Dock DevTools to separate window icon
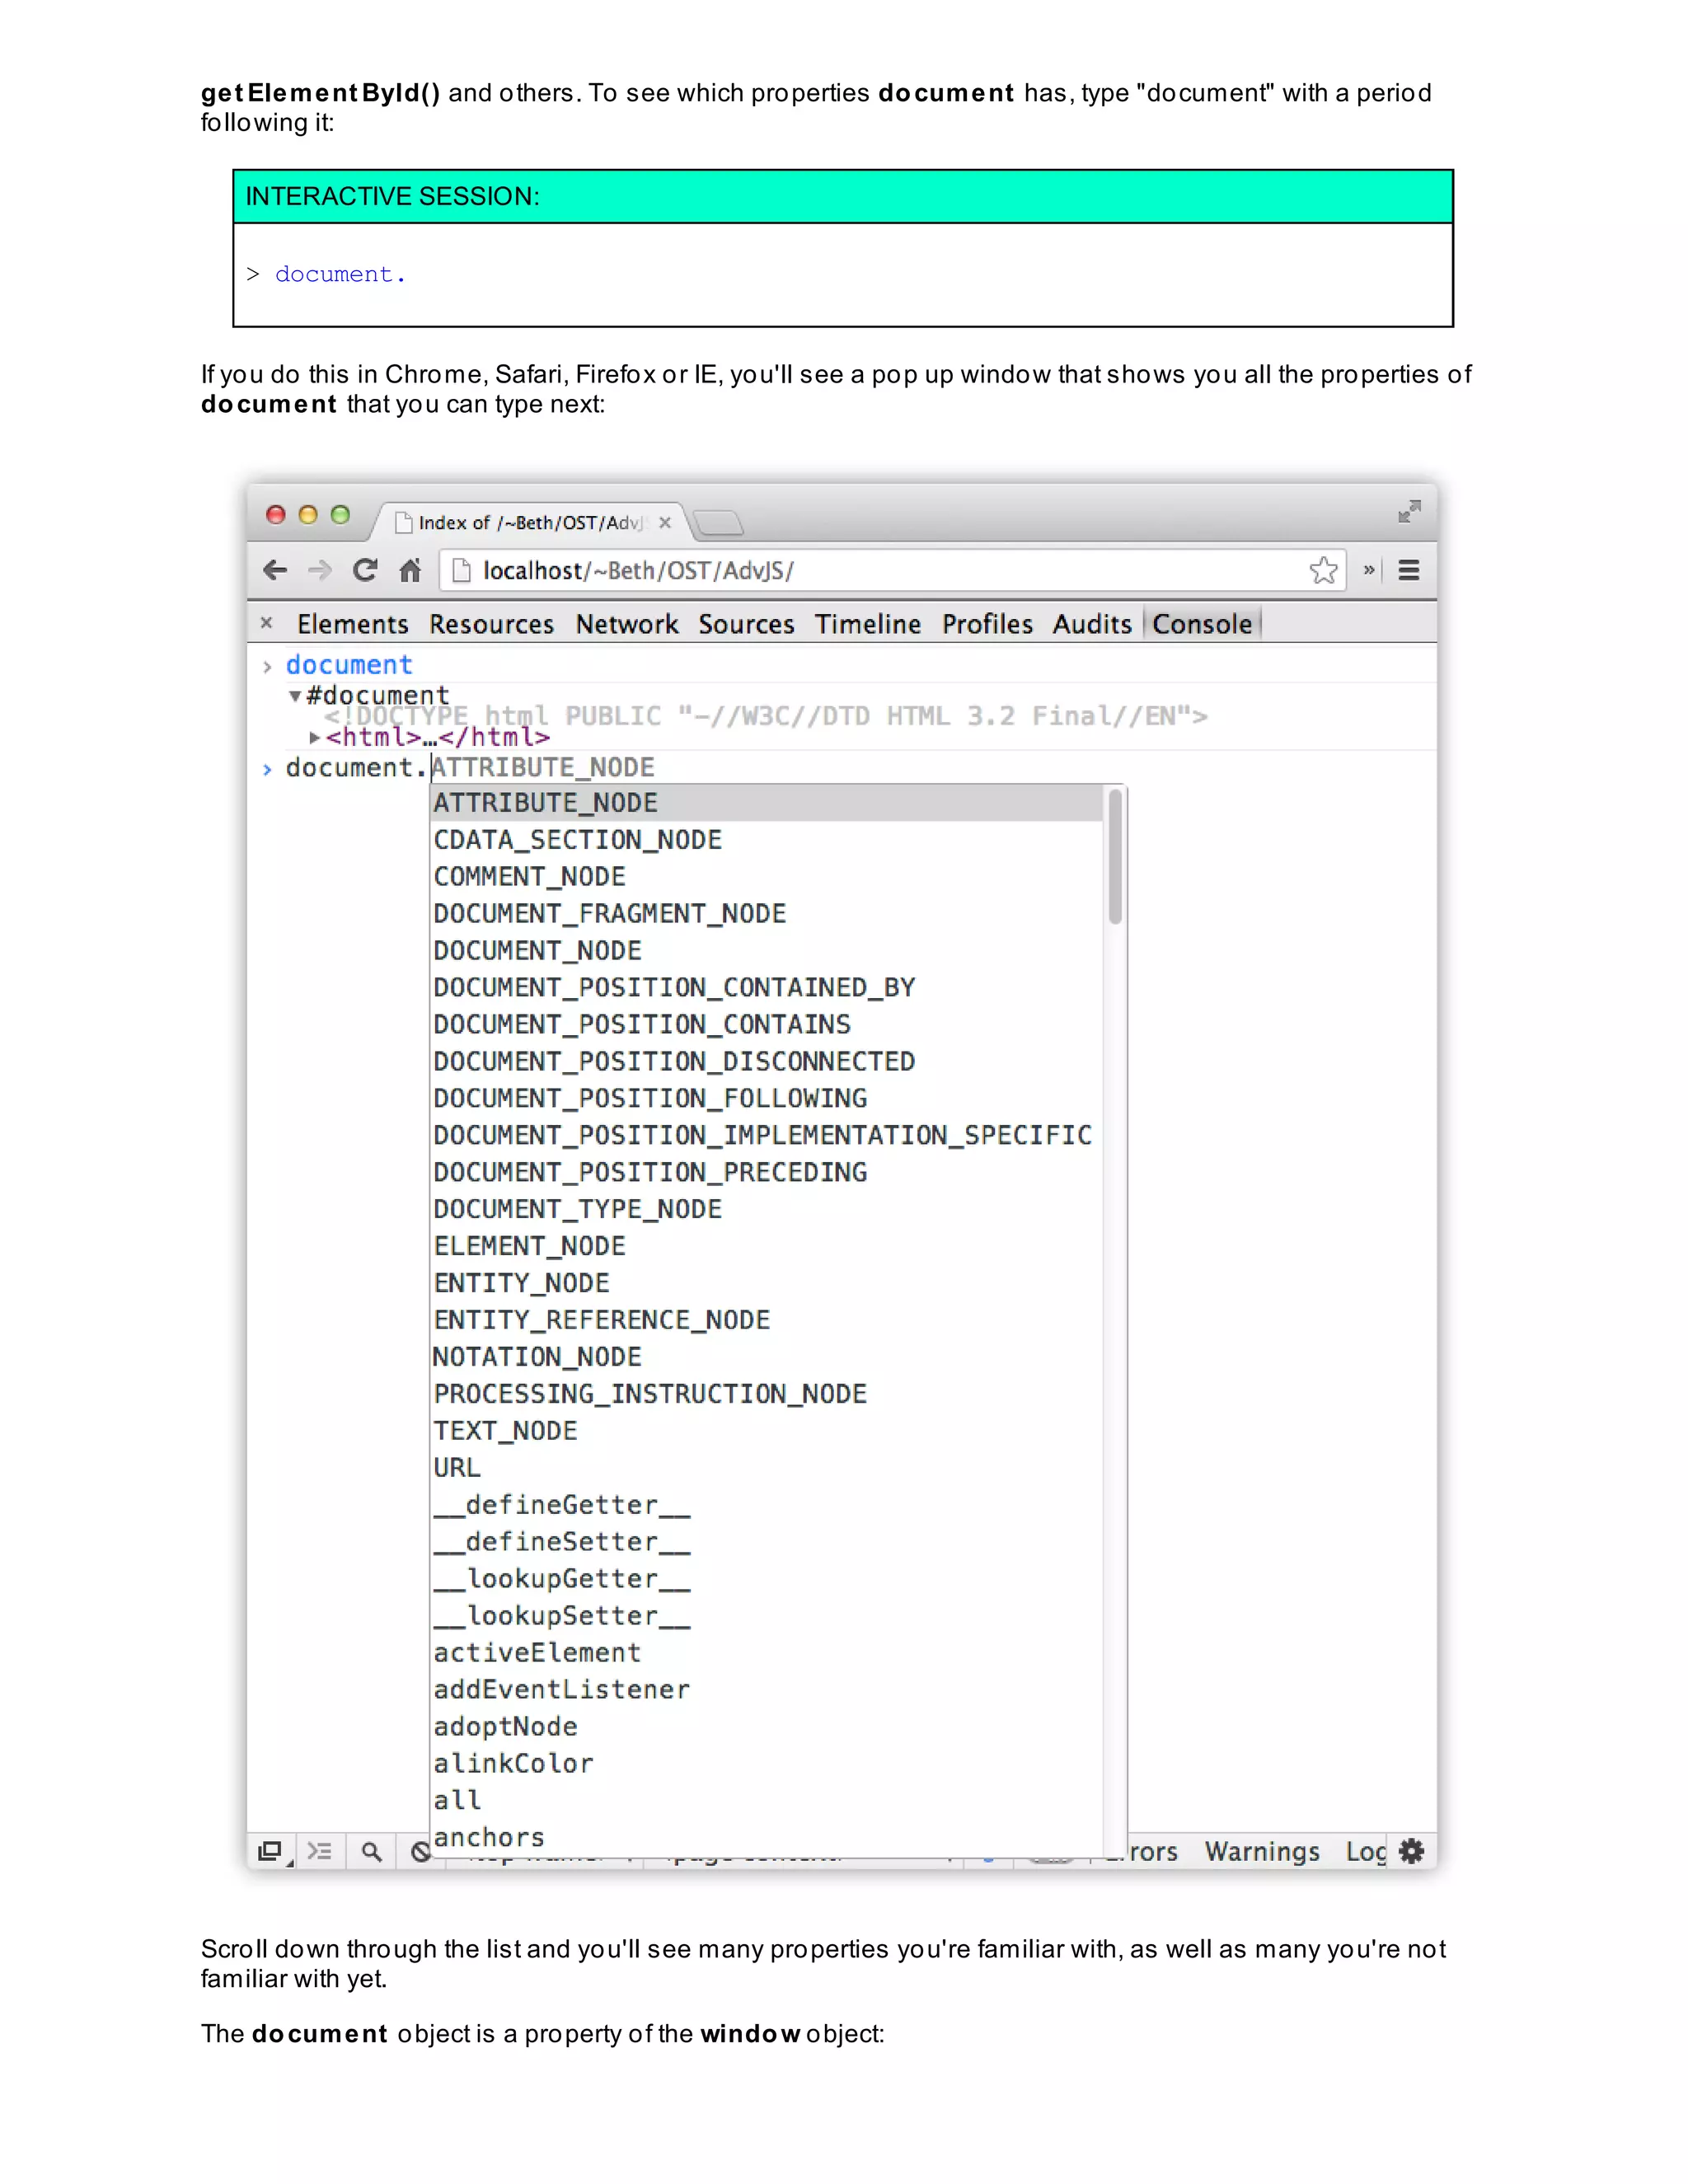Image resolution: width=1688 pixels, height=2184 pixels. tap(270, 1851)
